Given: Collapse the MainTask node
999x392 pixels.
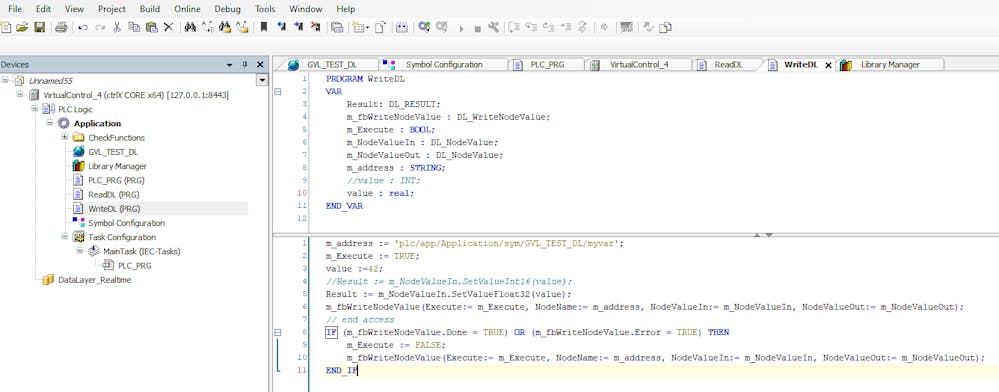Looking at the screenshot, I should [x=79, y=250].
